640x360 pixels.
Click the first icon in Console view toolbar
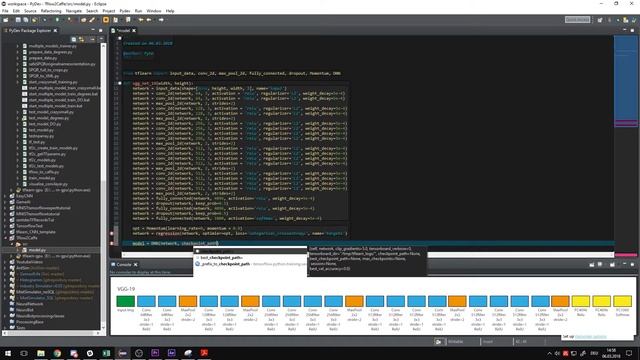(592, 264)
